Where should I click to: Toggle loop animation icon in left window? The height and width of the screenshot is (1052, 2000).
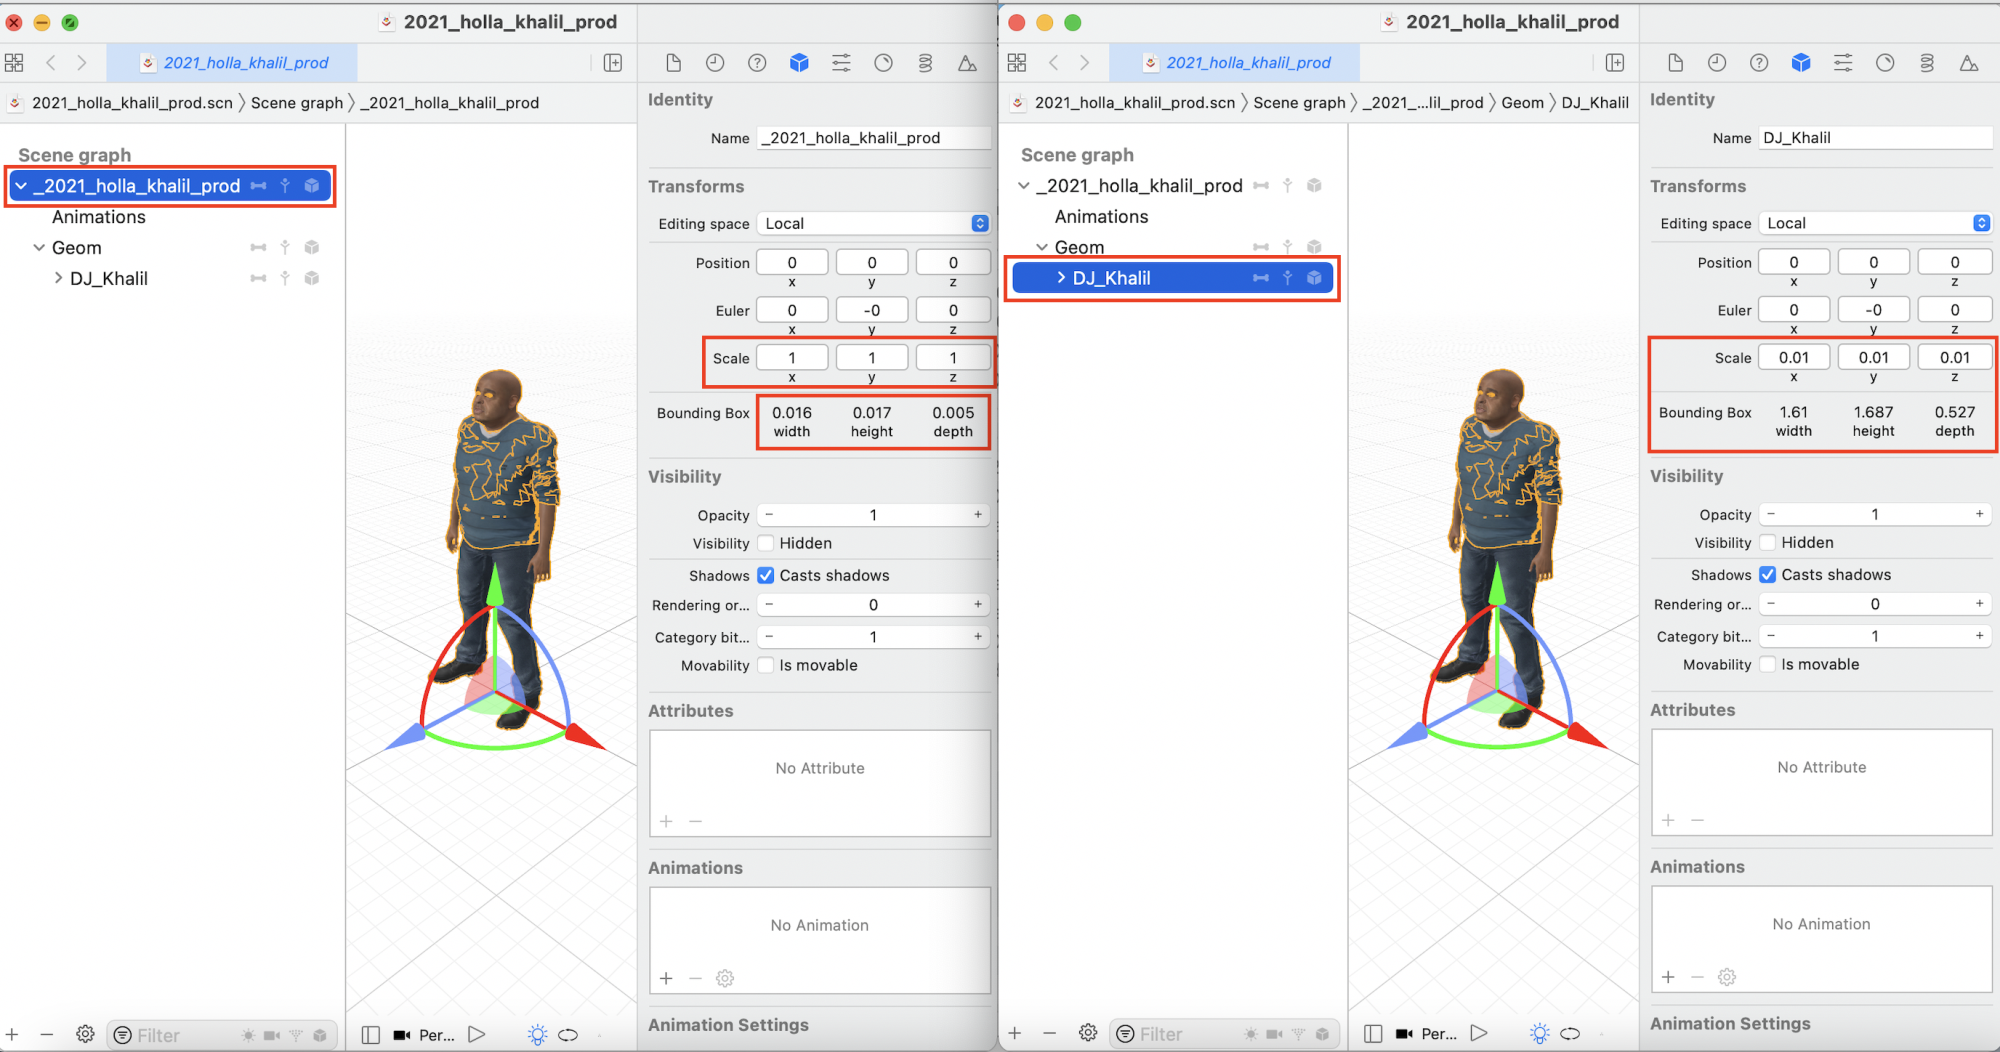[x=568, y=1035]
